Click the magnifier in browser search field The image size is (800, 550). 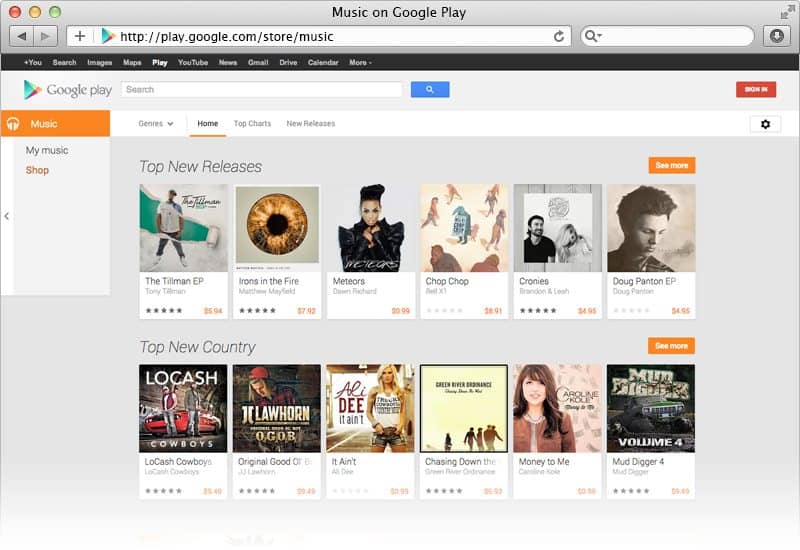click(593, 36)
